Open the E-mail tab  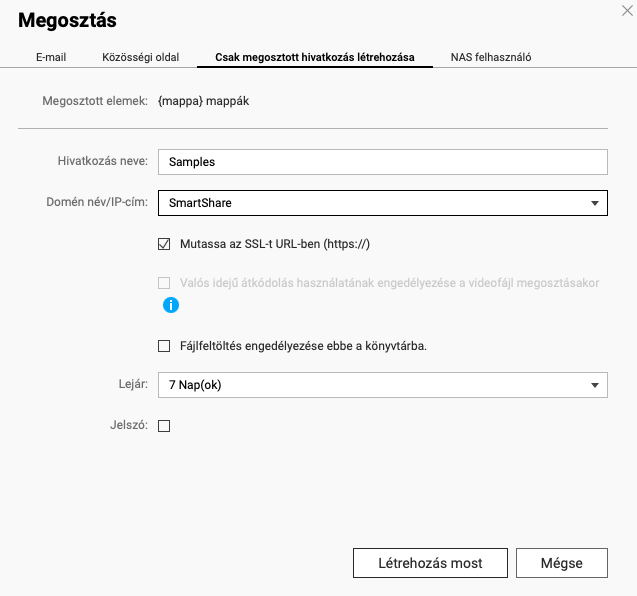pos(51,57)
